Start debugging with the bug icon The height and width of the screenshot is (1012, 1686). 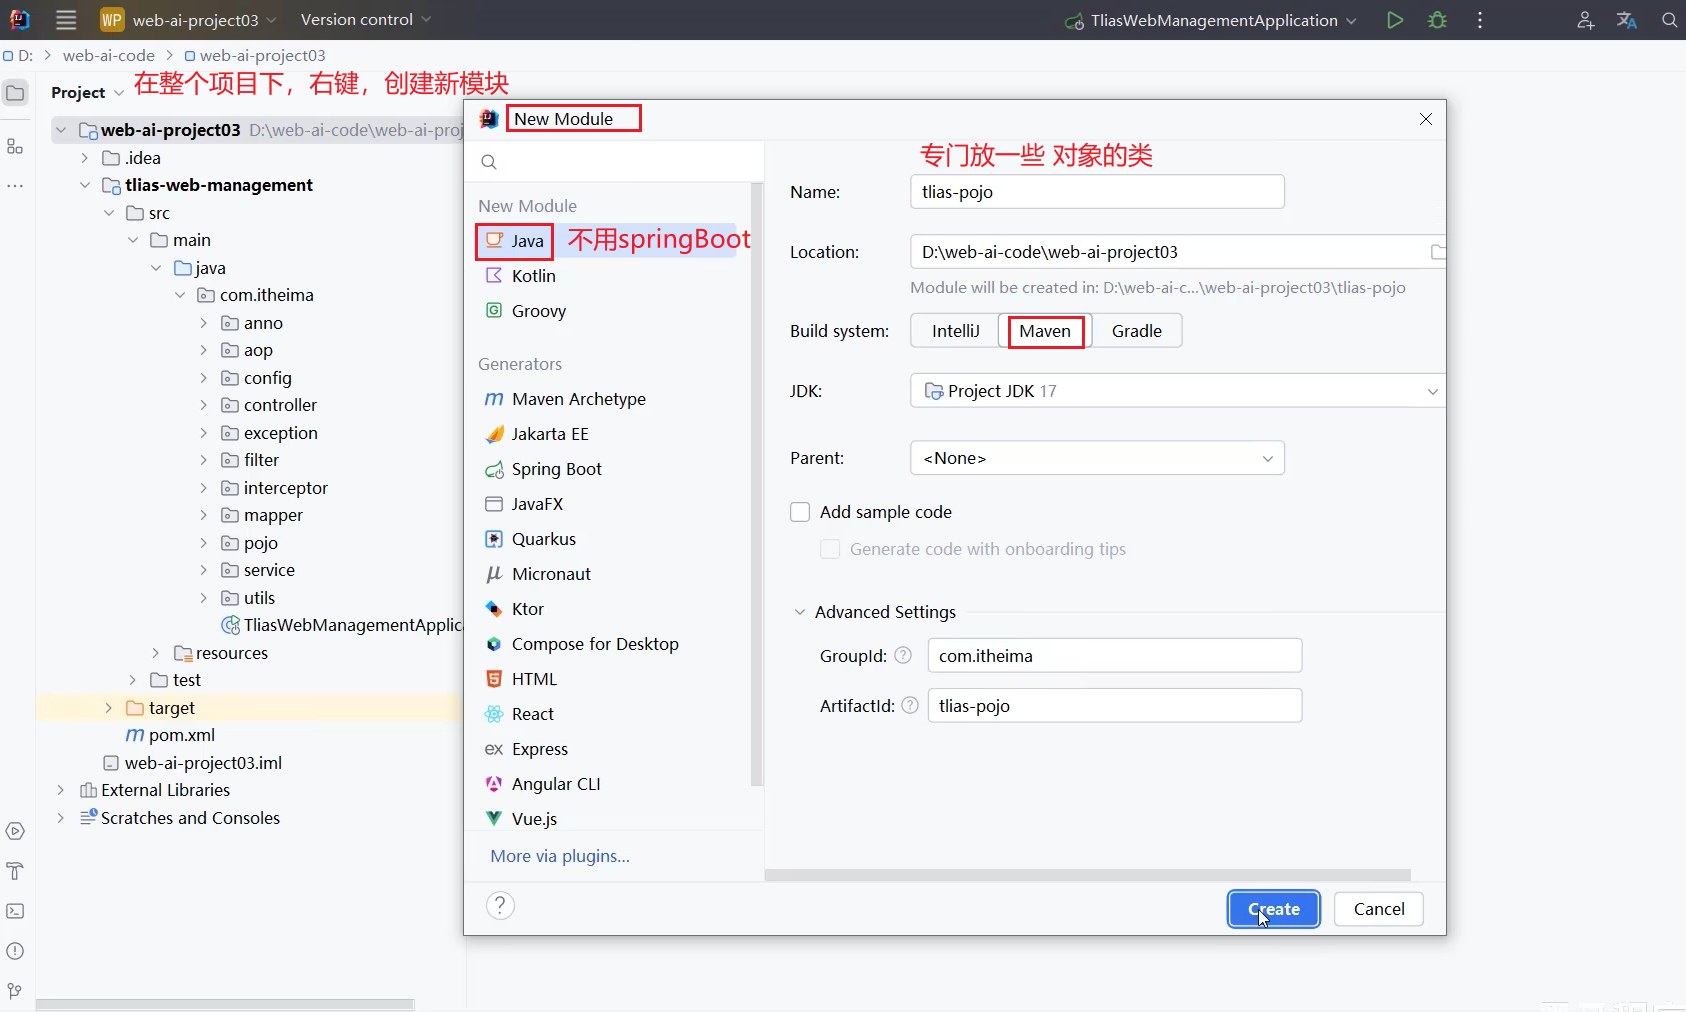(x=1438, y=20)
